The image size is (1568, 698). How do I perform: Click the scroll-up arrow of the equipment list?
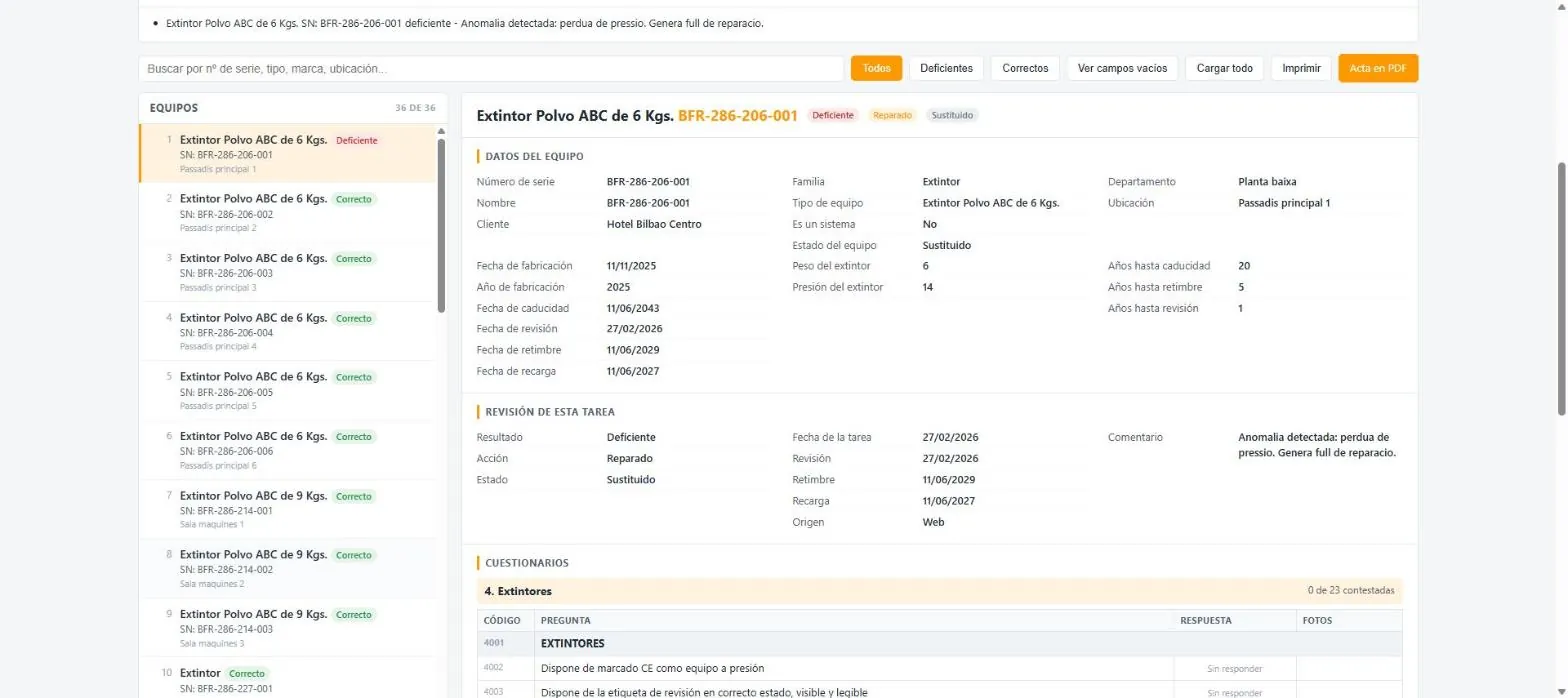(x=441, y=131)
